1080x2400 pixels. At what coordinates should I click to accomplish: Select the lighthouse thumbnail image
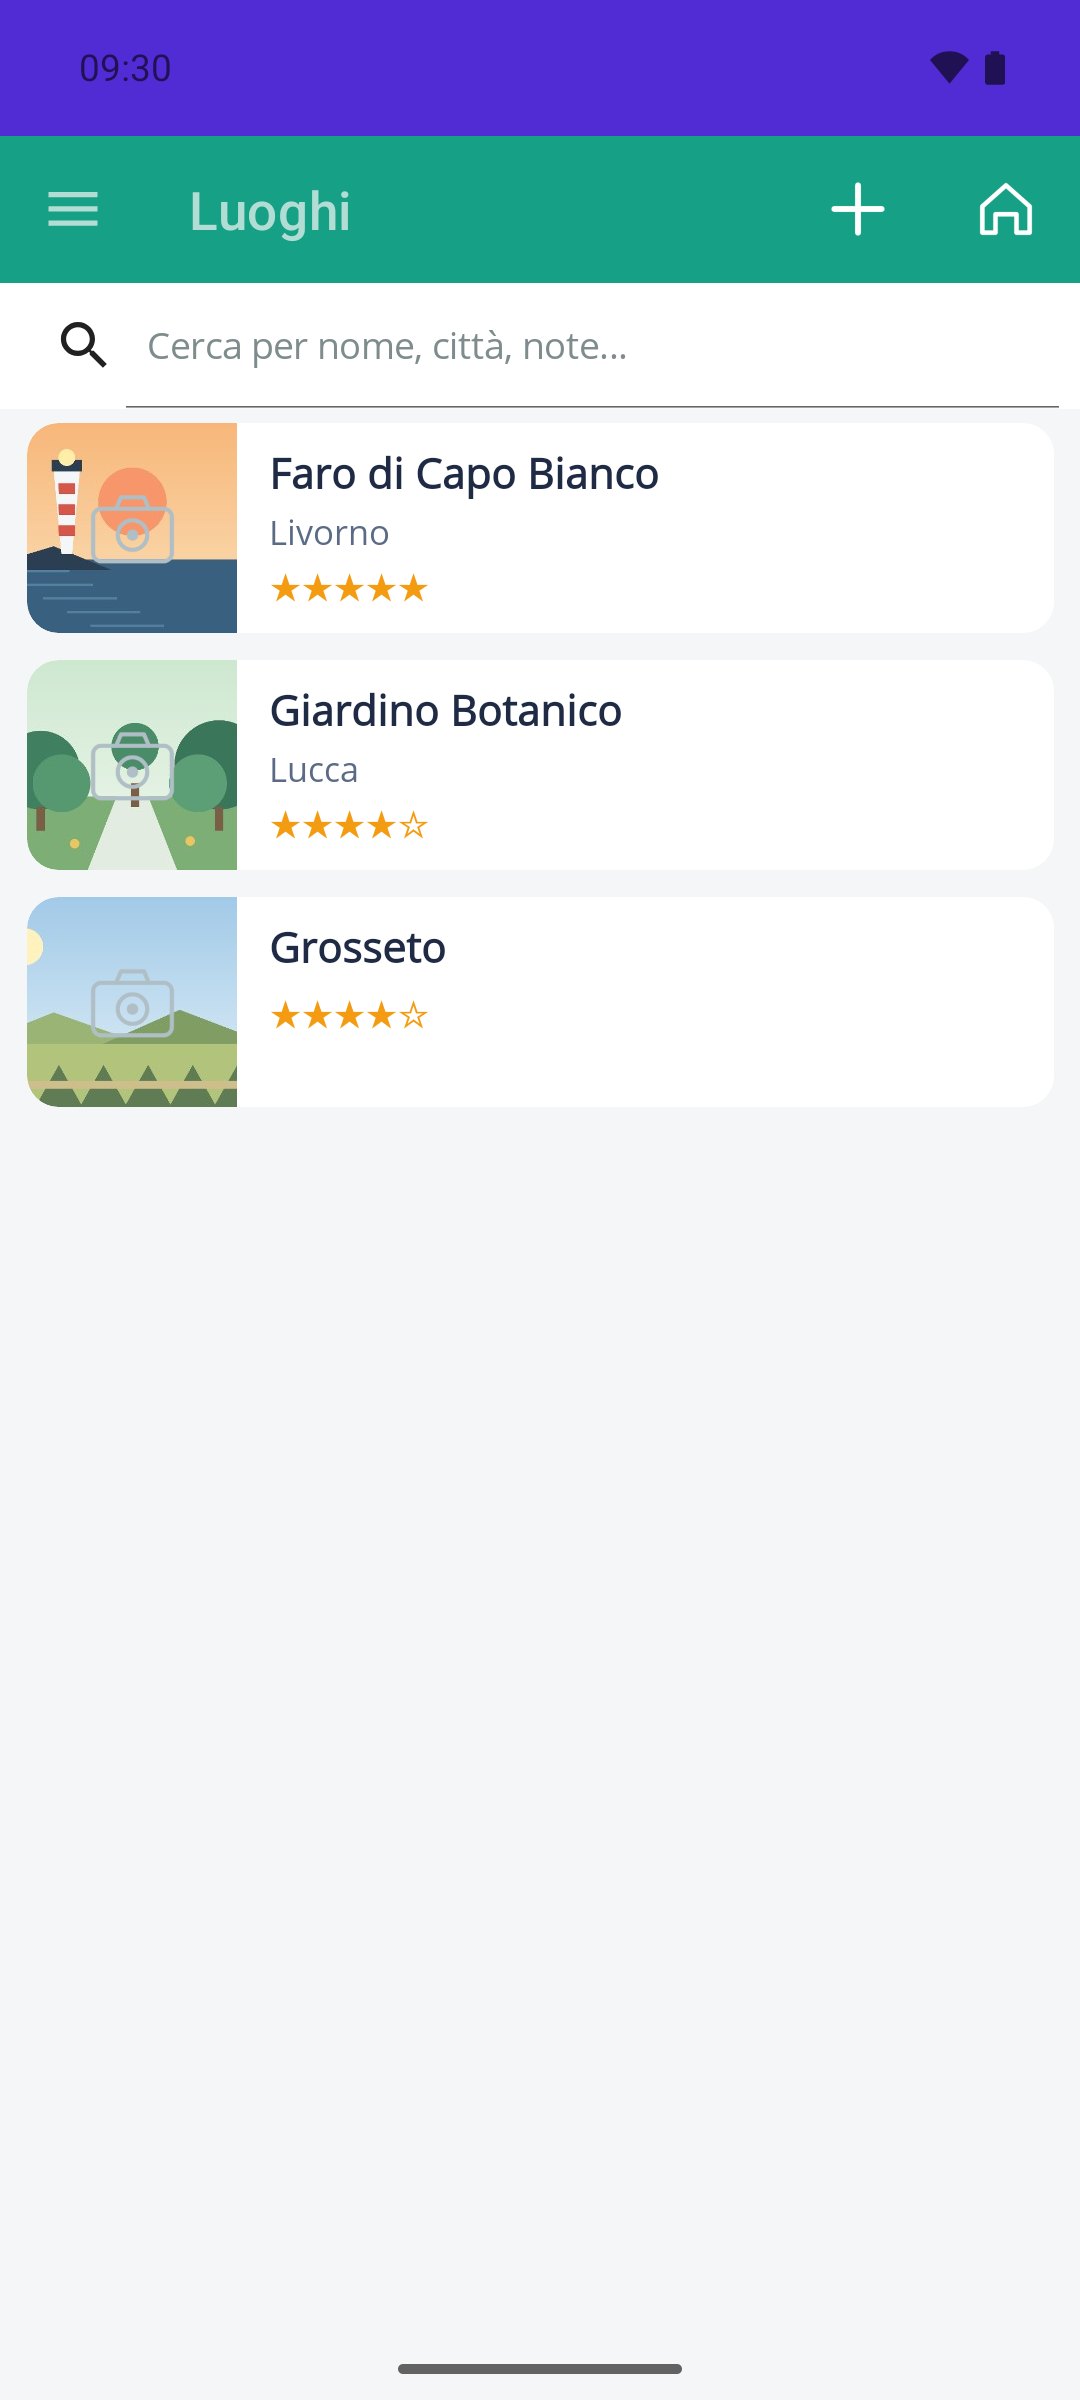(x=132, y=528)
